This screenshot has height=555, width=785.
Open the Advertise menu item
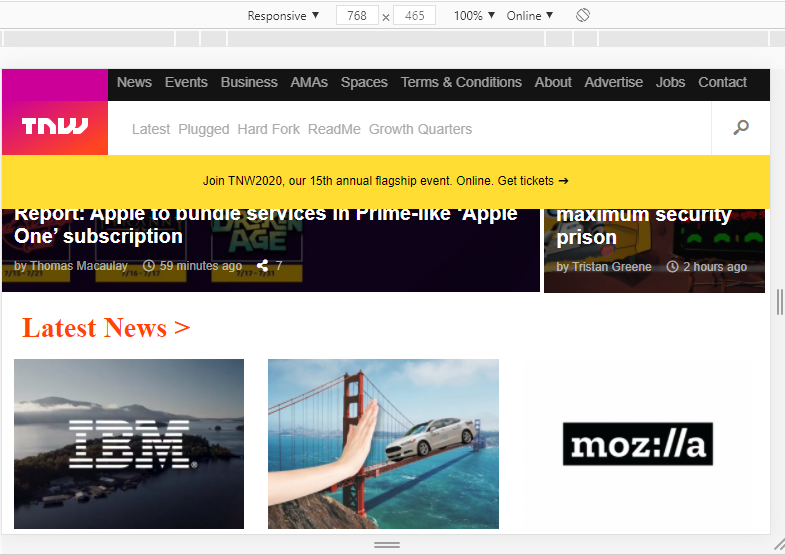click(x=613, y=82)
